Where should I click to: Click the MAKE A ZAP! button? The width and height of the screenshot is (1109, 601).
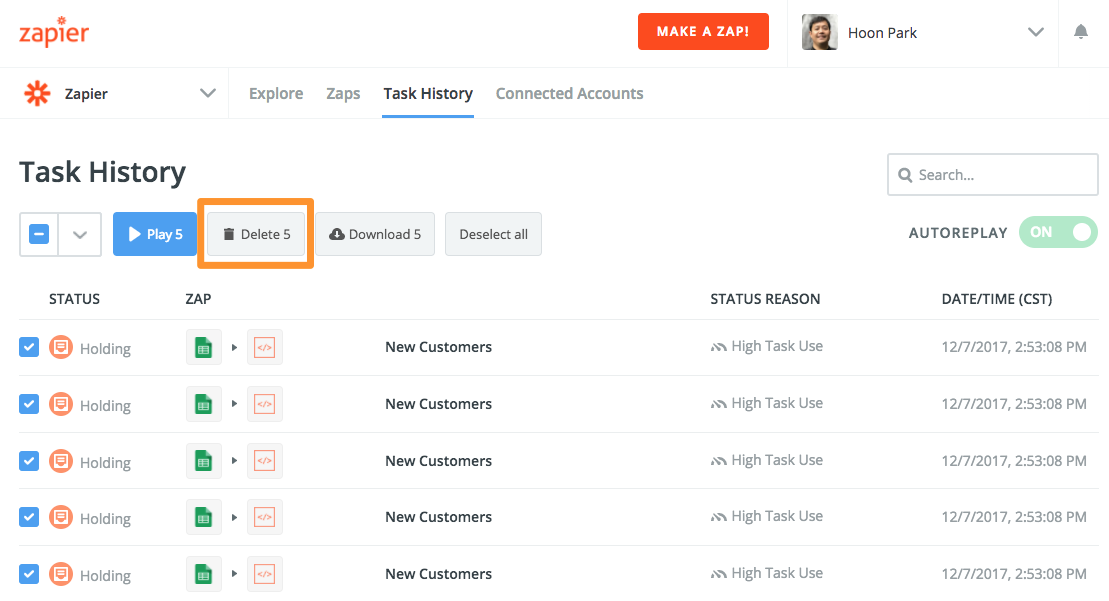(x=703, y=32)
